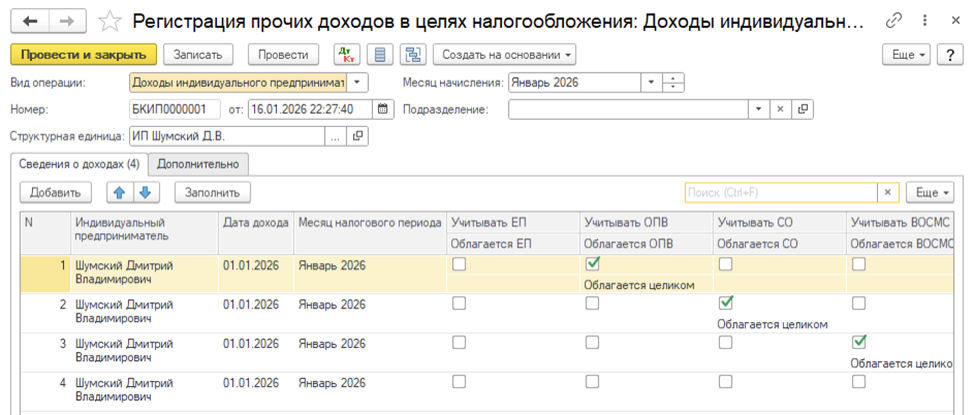Uncheck Учитывать ОПВ in row 1
This screenshot has width=974, height=415.
[592, 265]
